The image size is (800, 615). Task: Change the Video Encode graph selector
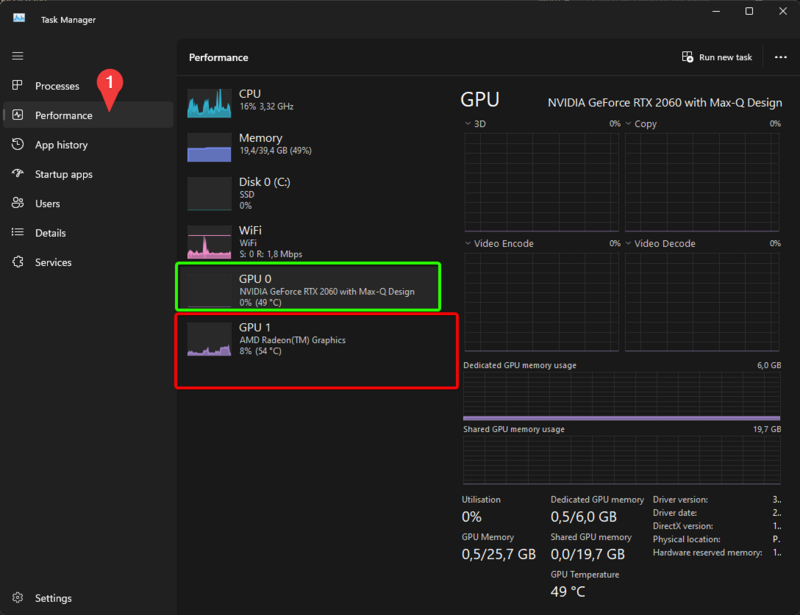coord(468,244)
